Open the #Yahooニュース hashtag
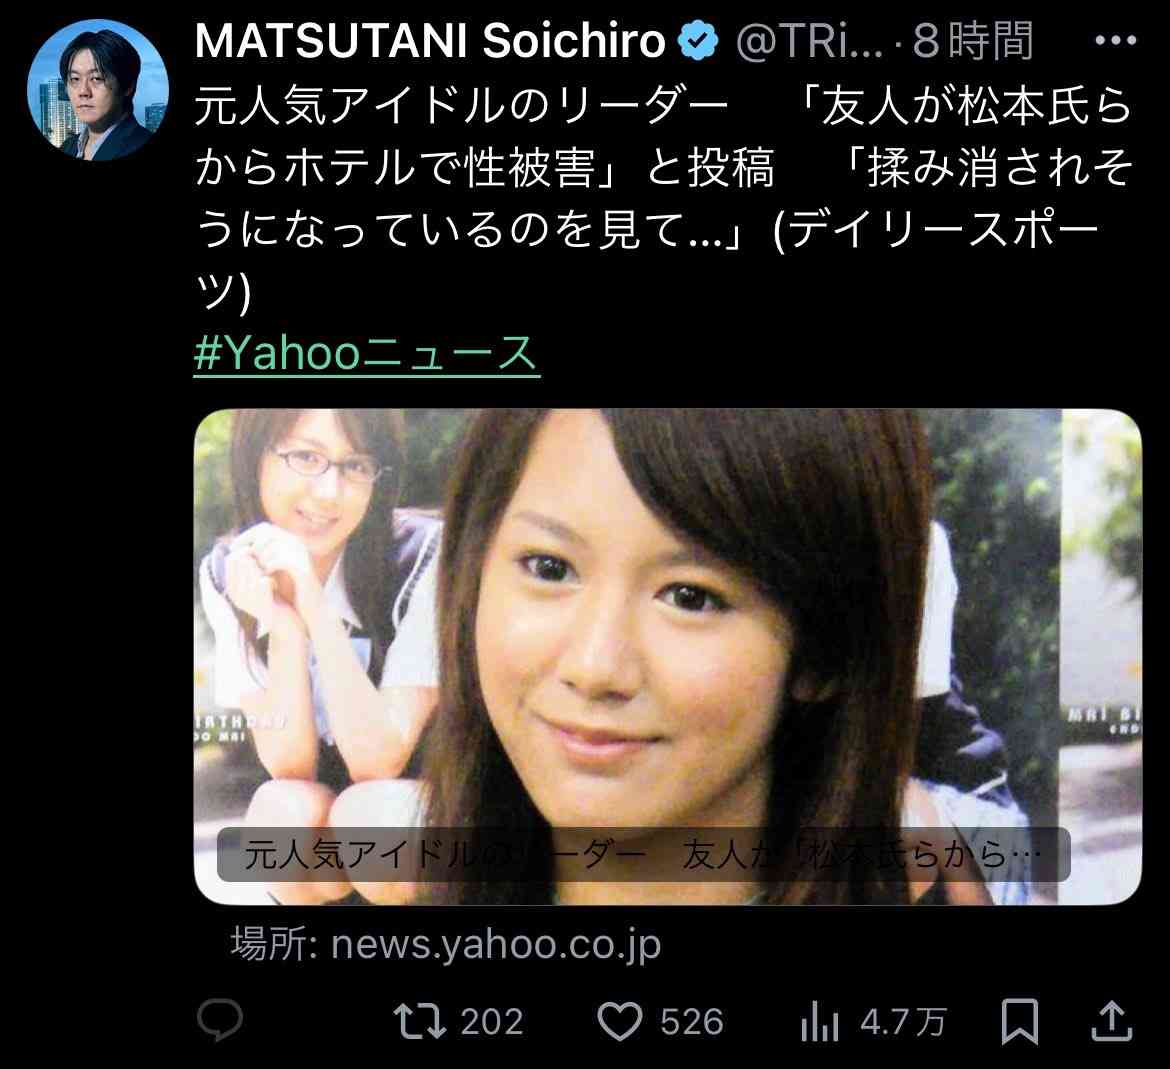Viewport: 1170px width, 1069px height. point(366,353)
